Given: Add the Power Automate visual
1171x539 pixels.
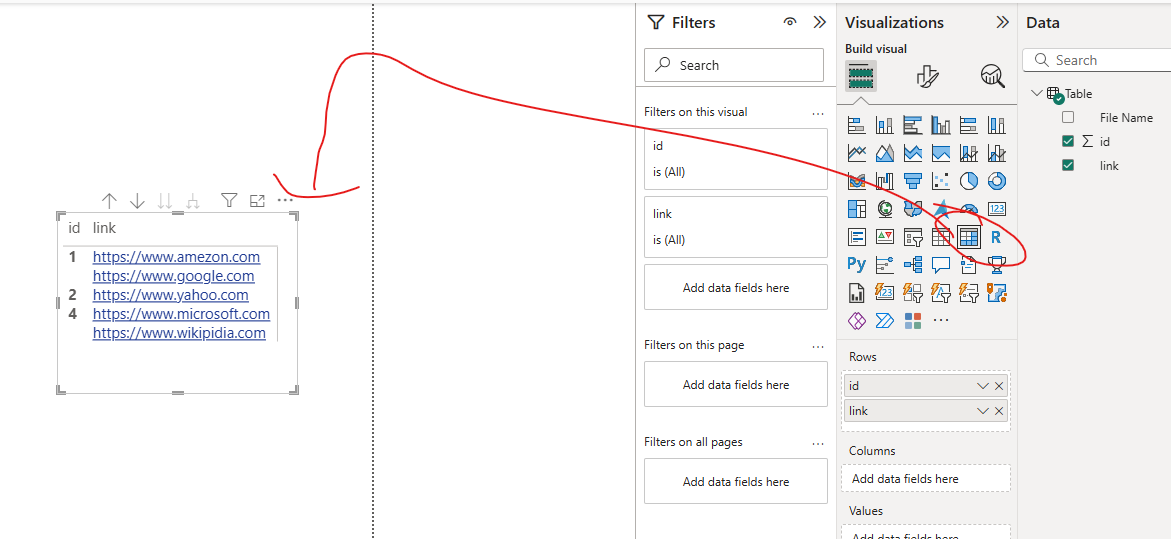Looking at the screenshot, I should 884,320.
